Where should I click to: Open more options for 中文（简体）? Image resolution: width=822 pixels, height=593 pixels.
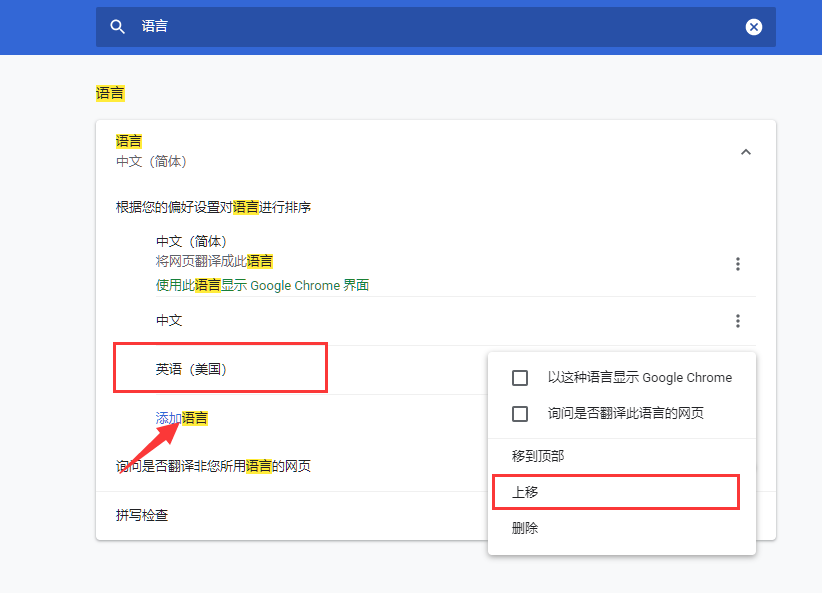point(738,264)
